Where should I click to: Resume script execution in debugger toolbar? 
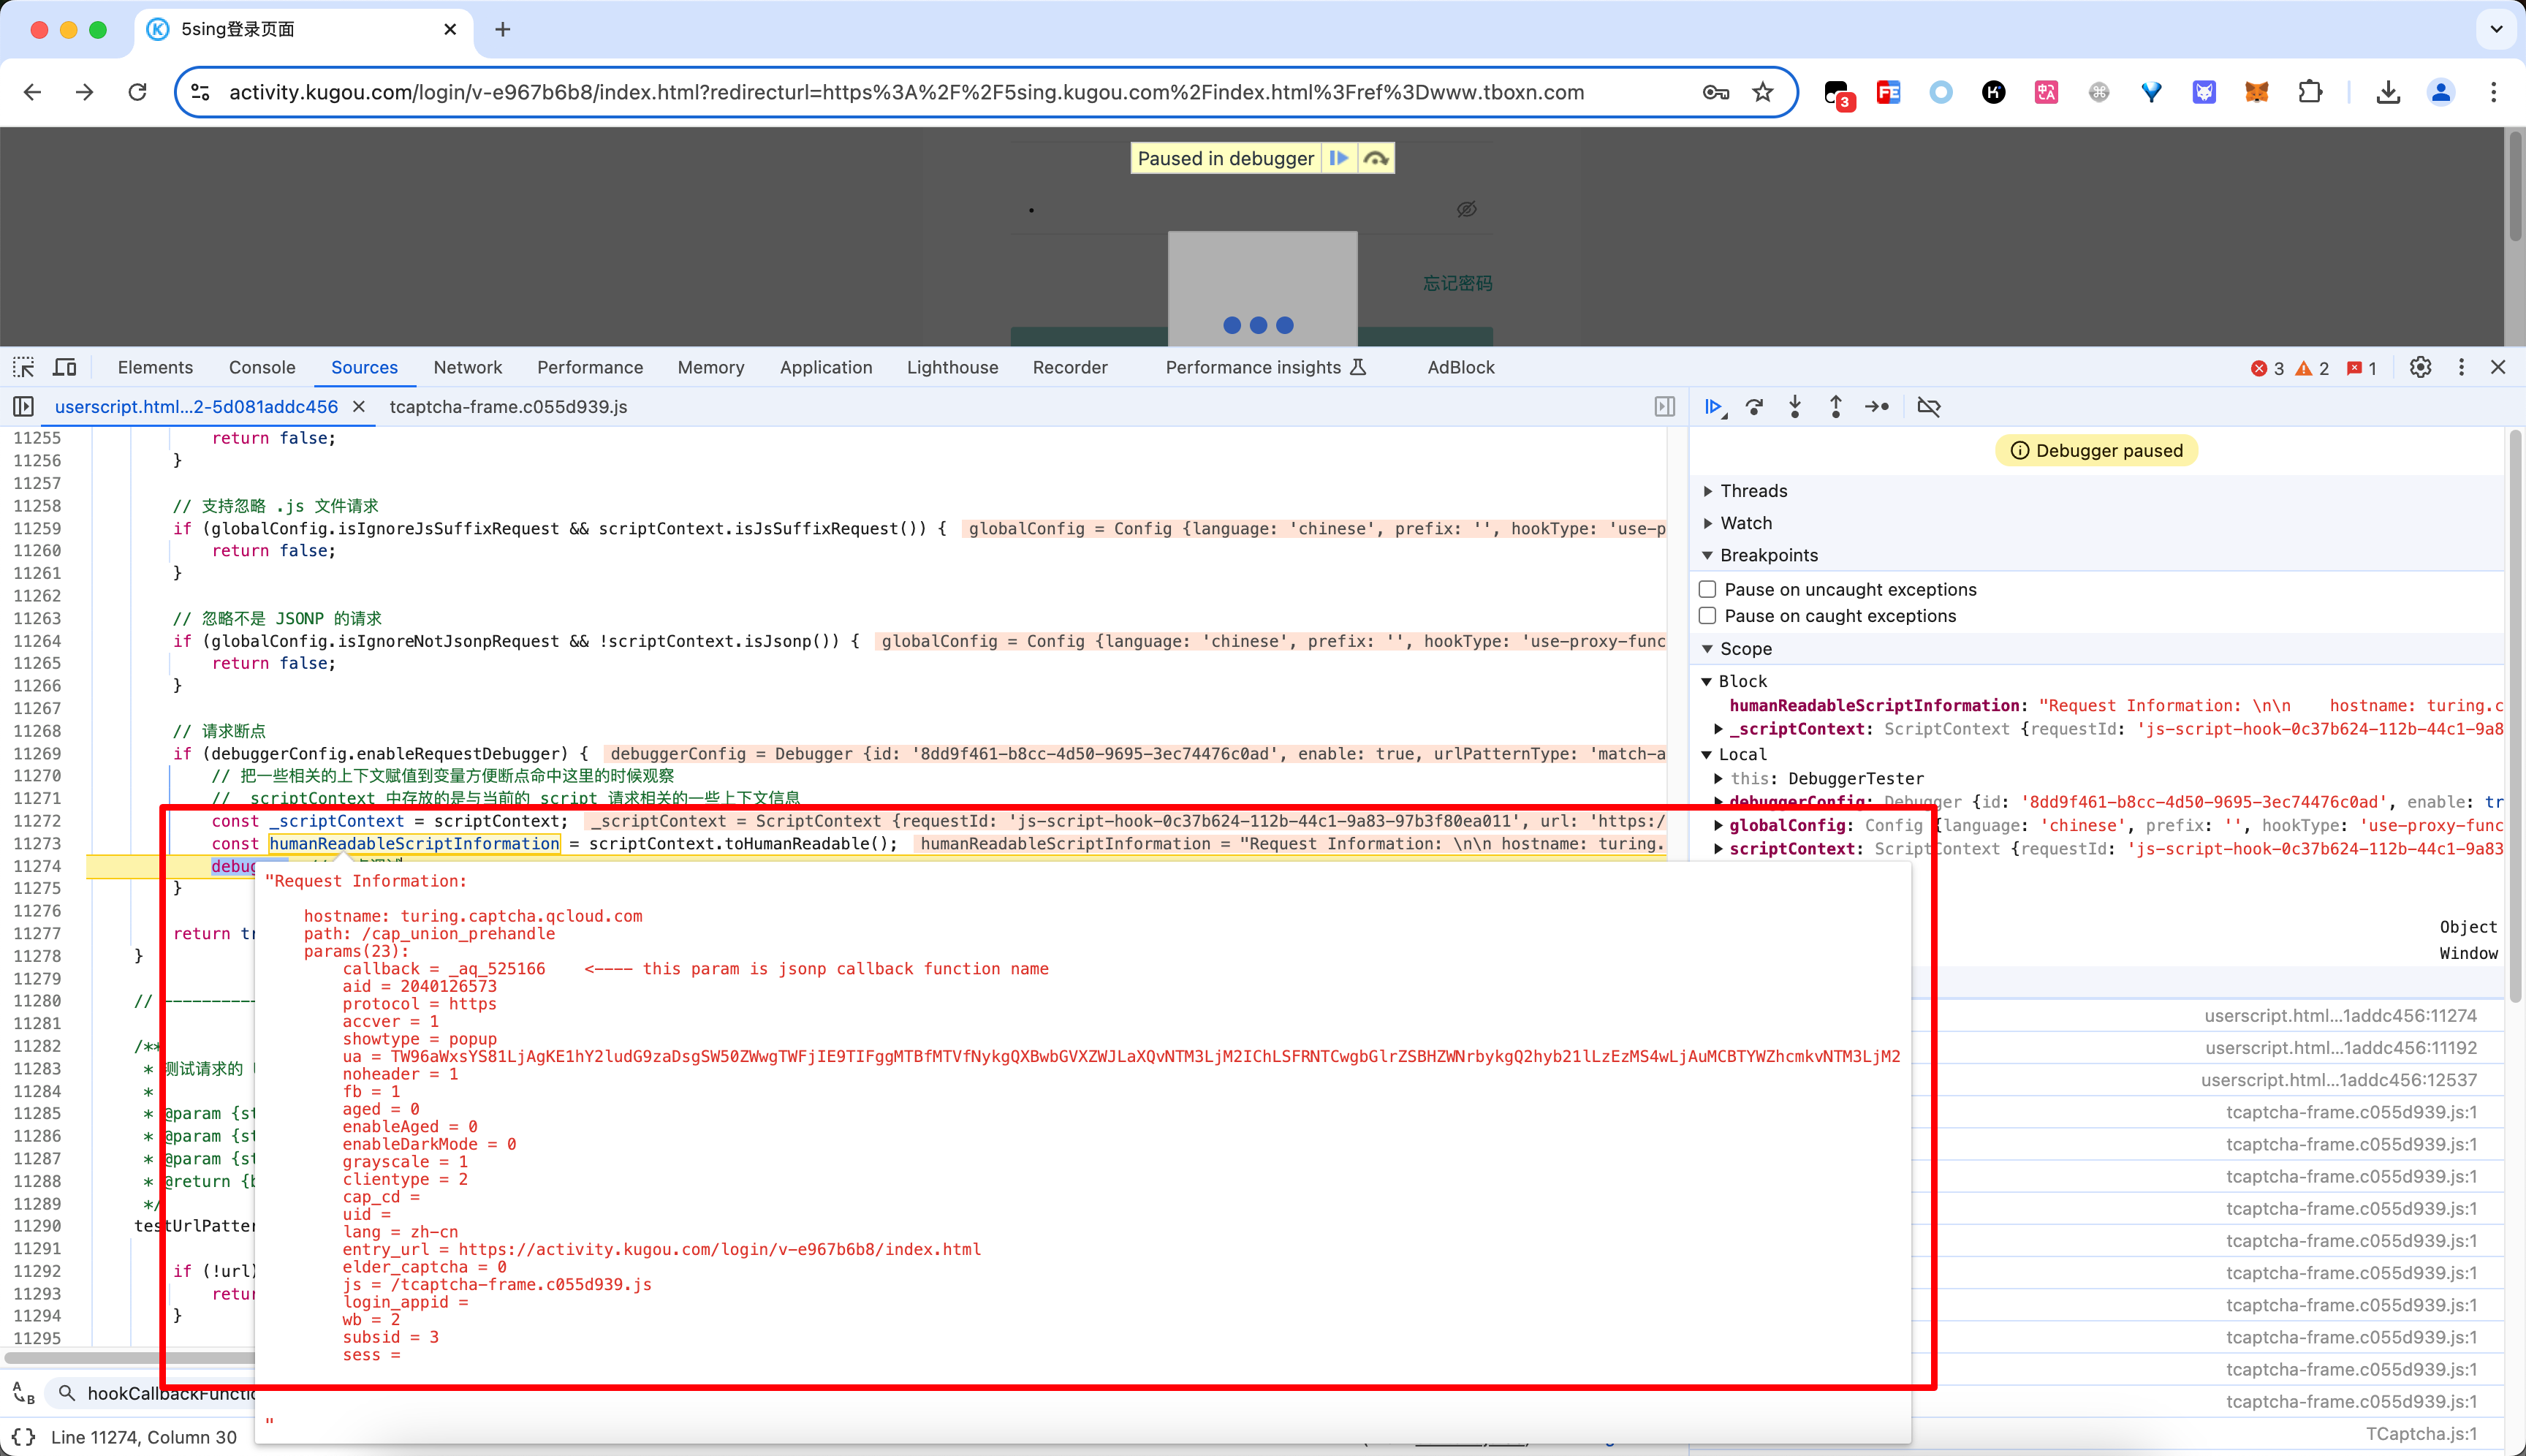pos(1714,407)
